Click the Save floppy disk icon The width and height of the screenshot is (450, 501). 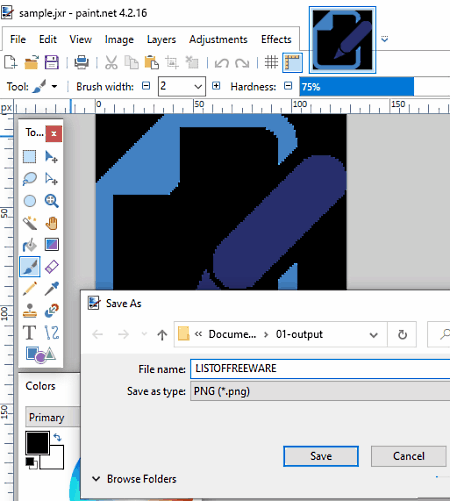click(52, 62)
